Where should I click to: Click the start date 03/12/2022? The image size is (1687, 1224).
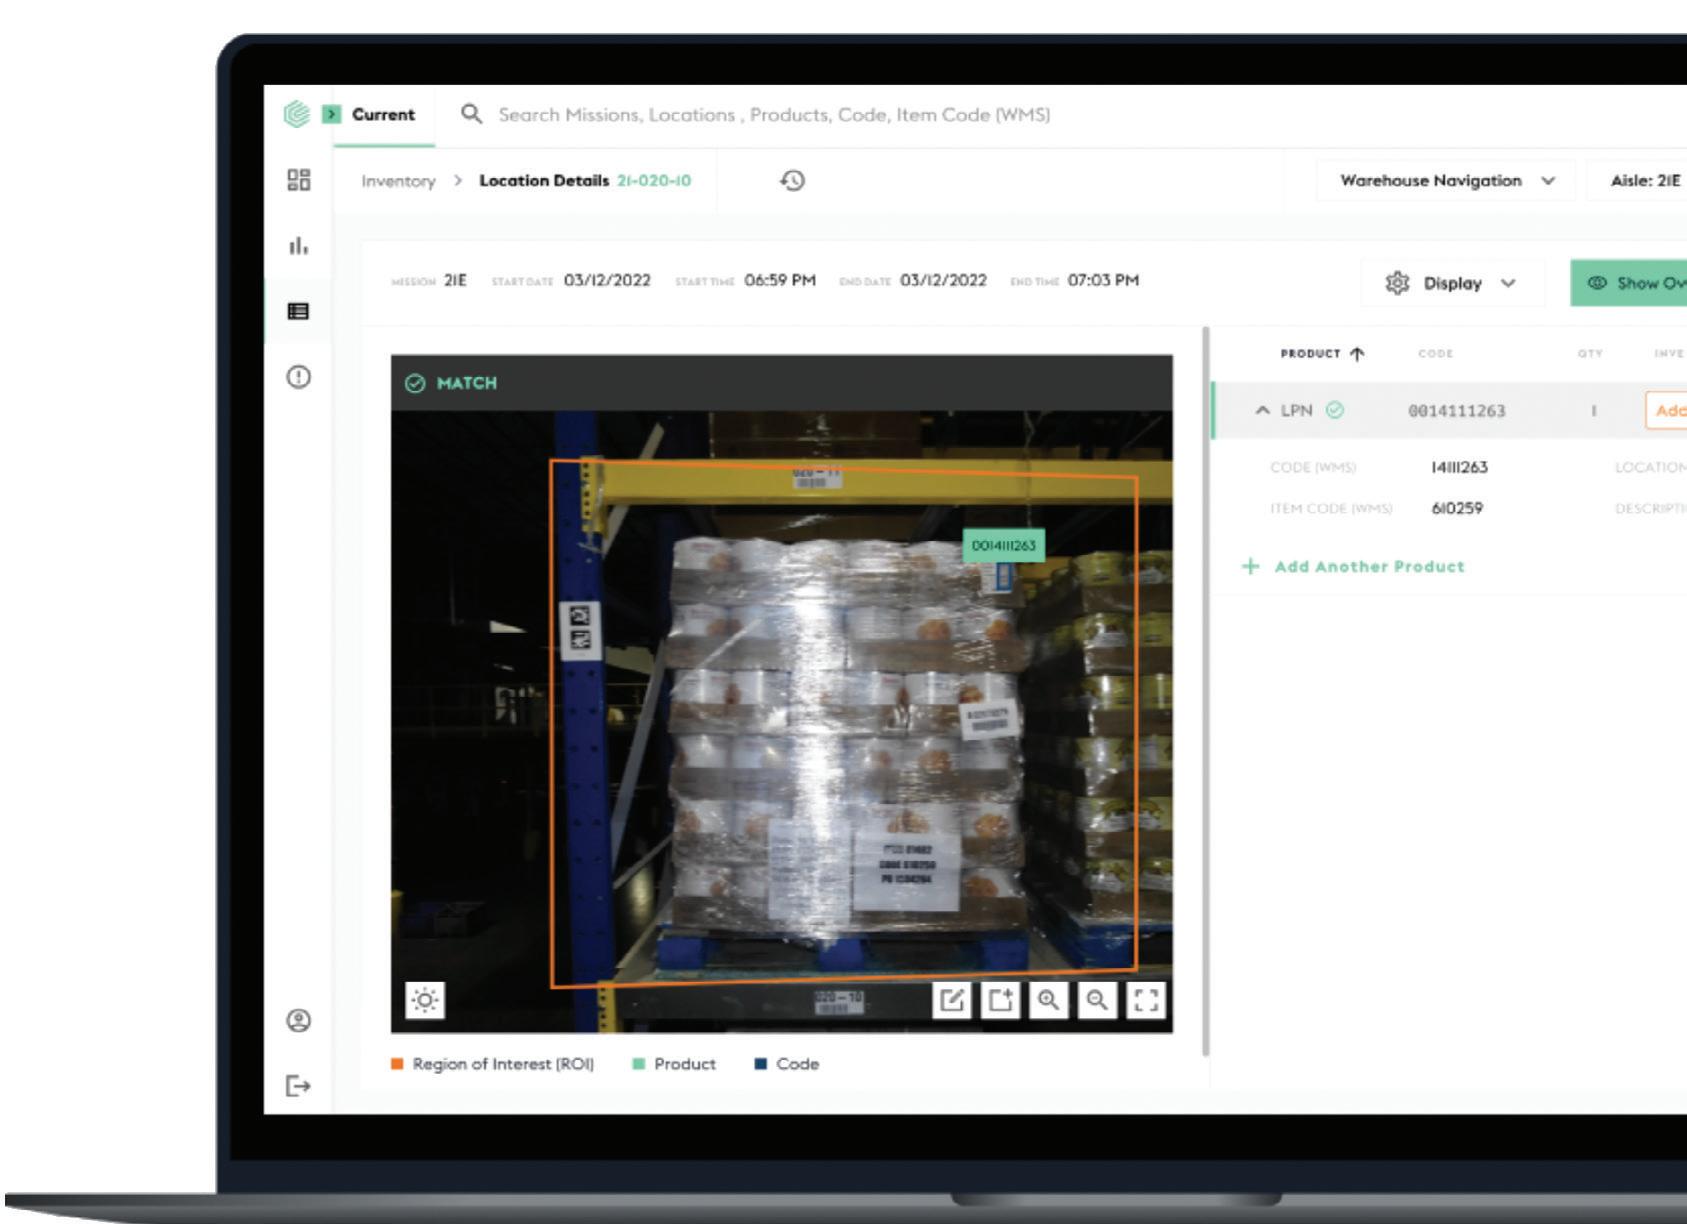(607, 280)
